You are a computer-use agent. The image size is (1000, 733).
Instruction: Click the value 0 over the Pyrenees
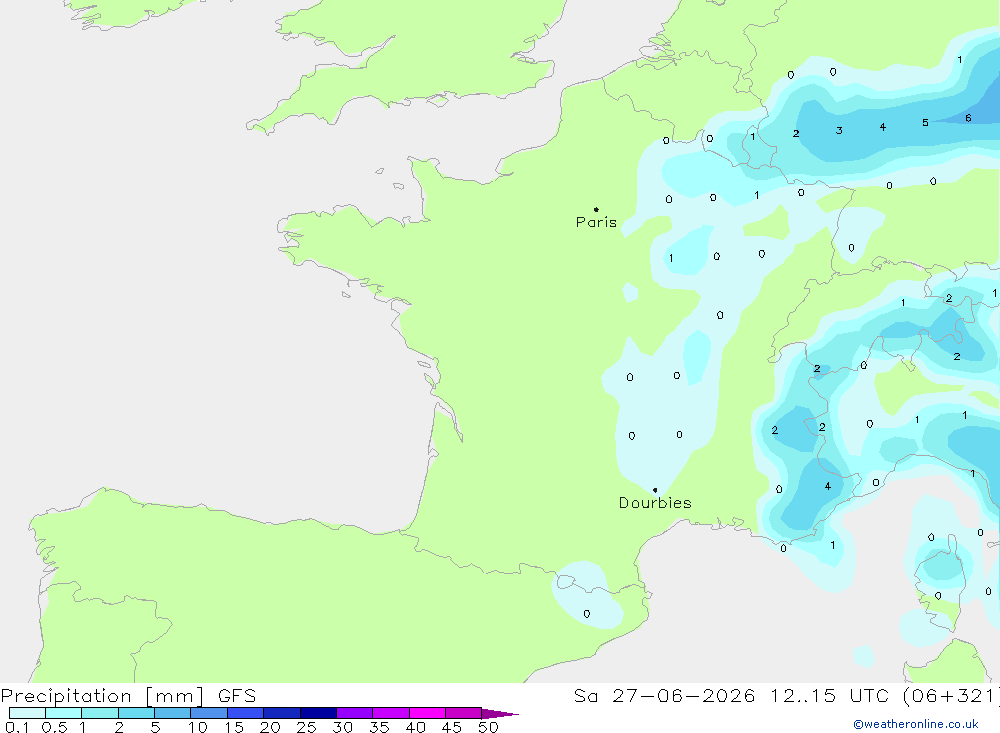pos(587,614)
